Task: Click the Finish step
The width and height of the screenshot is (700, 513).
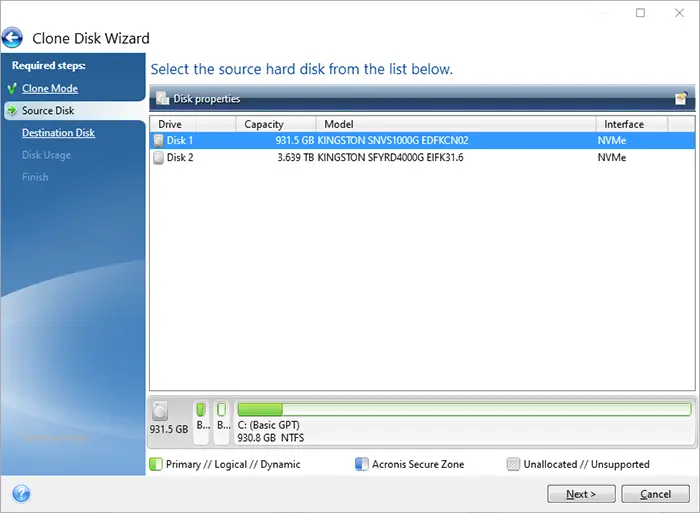Action: pos(35,177)
